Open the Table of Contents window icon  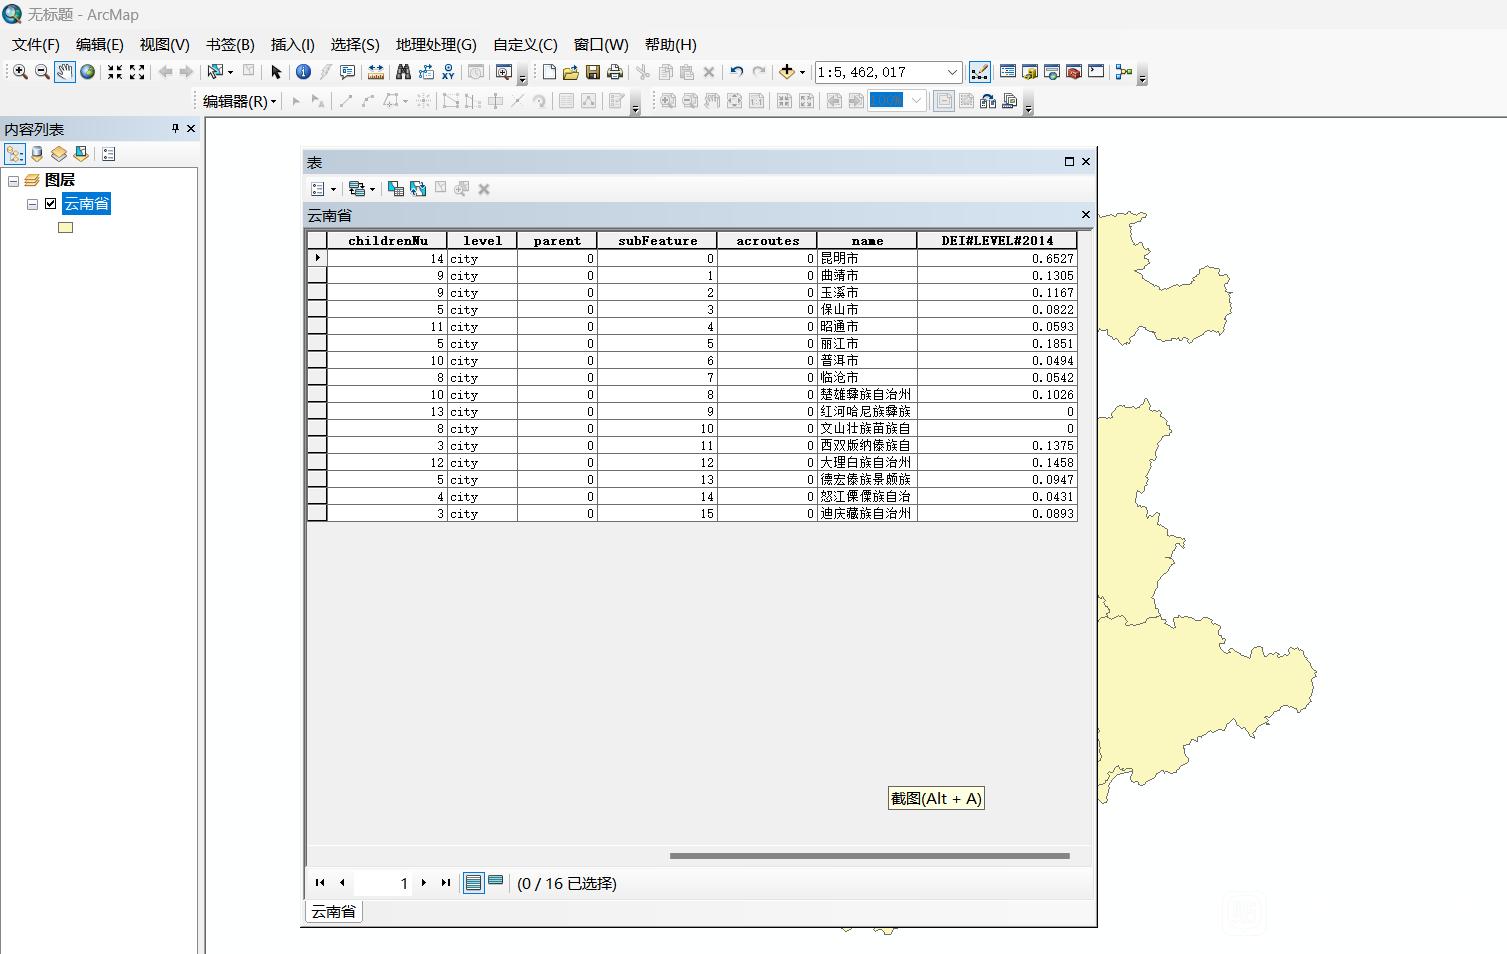click(1008, 72)
